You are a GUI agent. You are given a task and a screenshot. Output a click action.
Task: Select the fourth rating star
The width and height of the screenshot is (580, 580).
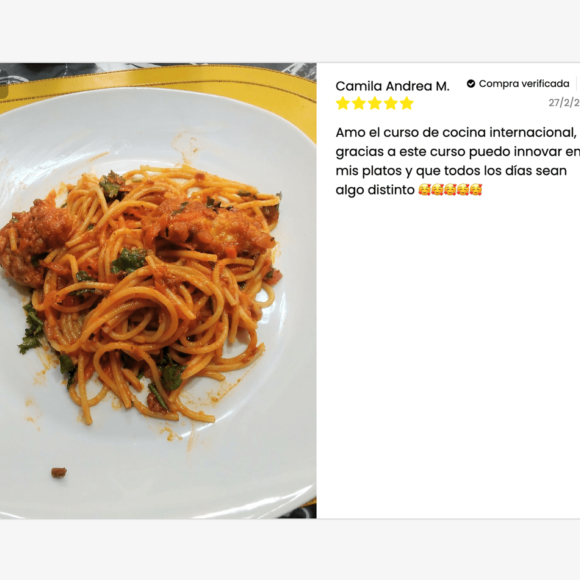pos(391,103)
